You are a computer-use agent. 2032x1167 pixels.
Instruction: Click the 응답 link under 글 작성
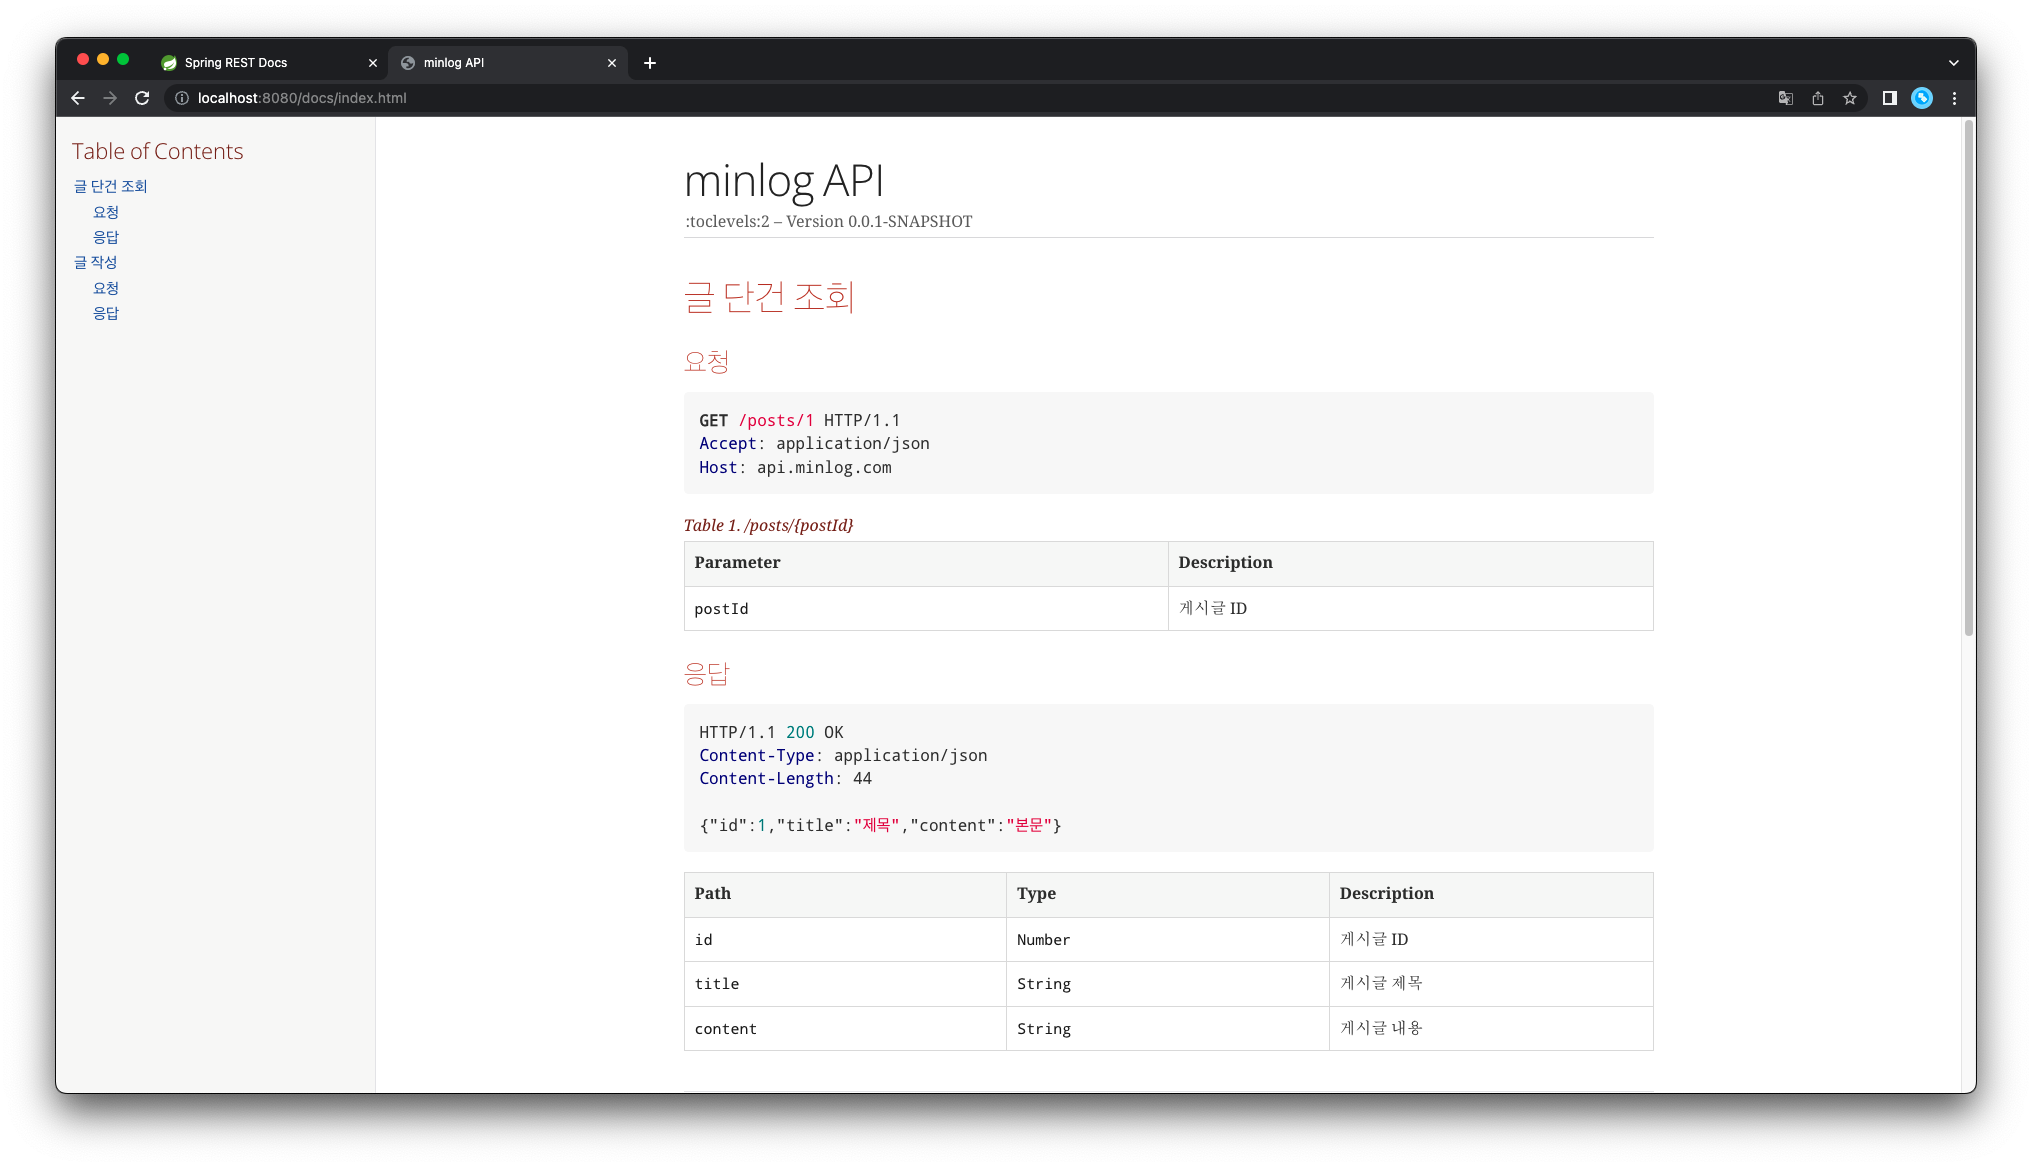(105, 313)
